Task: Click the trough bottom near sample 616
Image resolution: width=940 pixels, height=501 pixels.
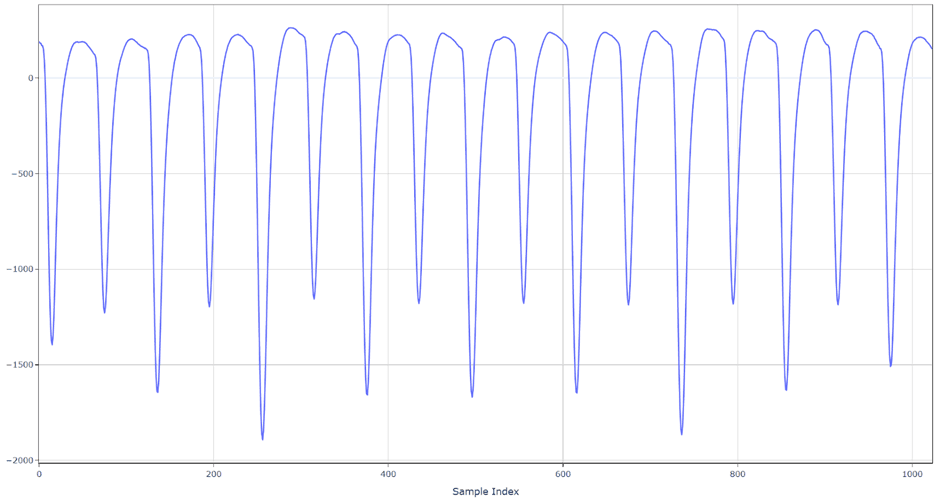Action: pyautogui.click(x=576, y=392)
